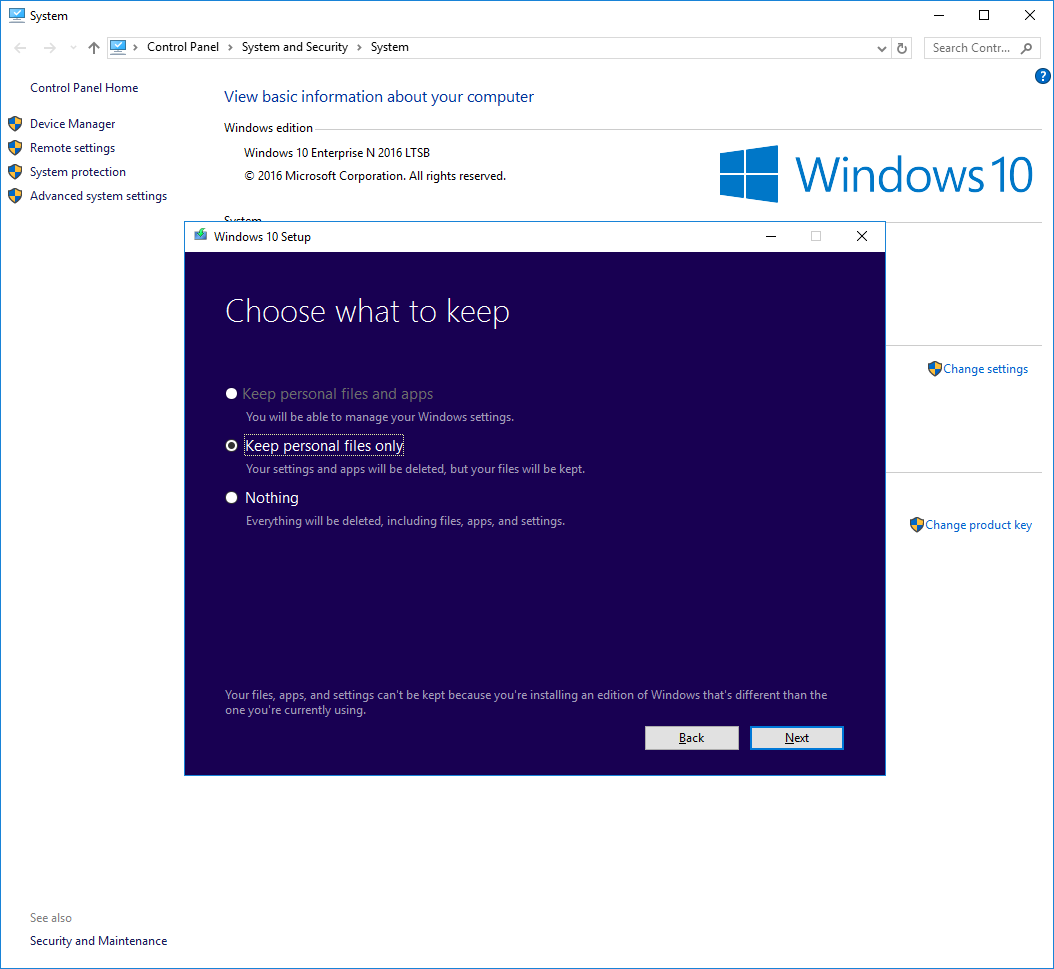This screenshot has width=1054, height=969.
Task: Click the shield icon beside Remote settings
Action: point(15,148)
